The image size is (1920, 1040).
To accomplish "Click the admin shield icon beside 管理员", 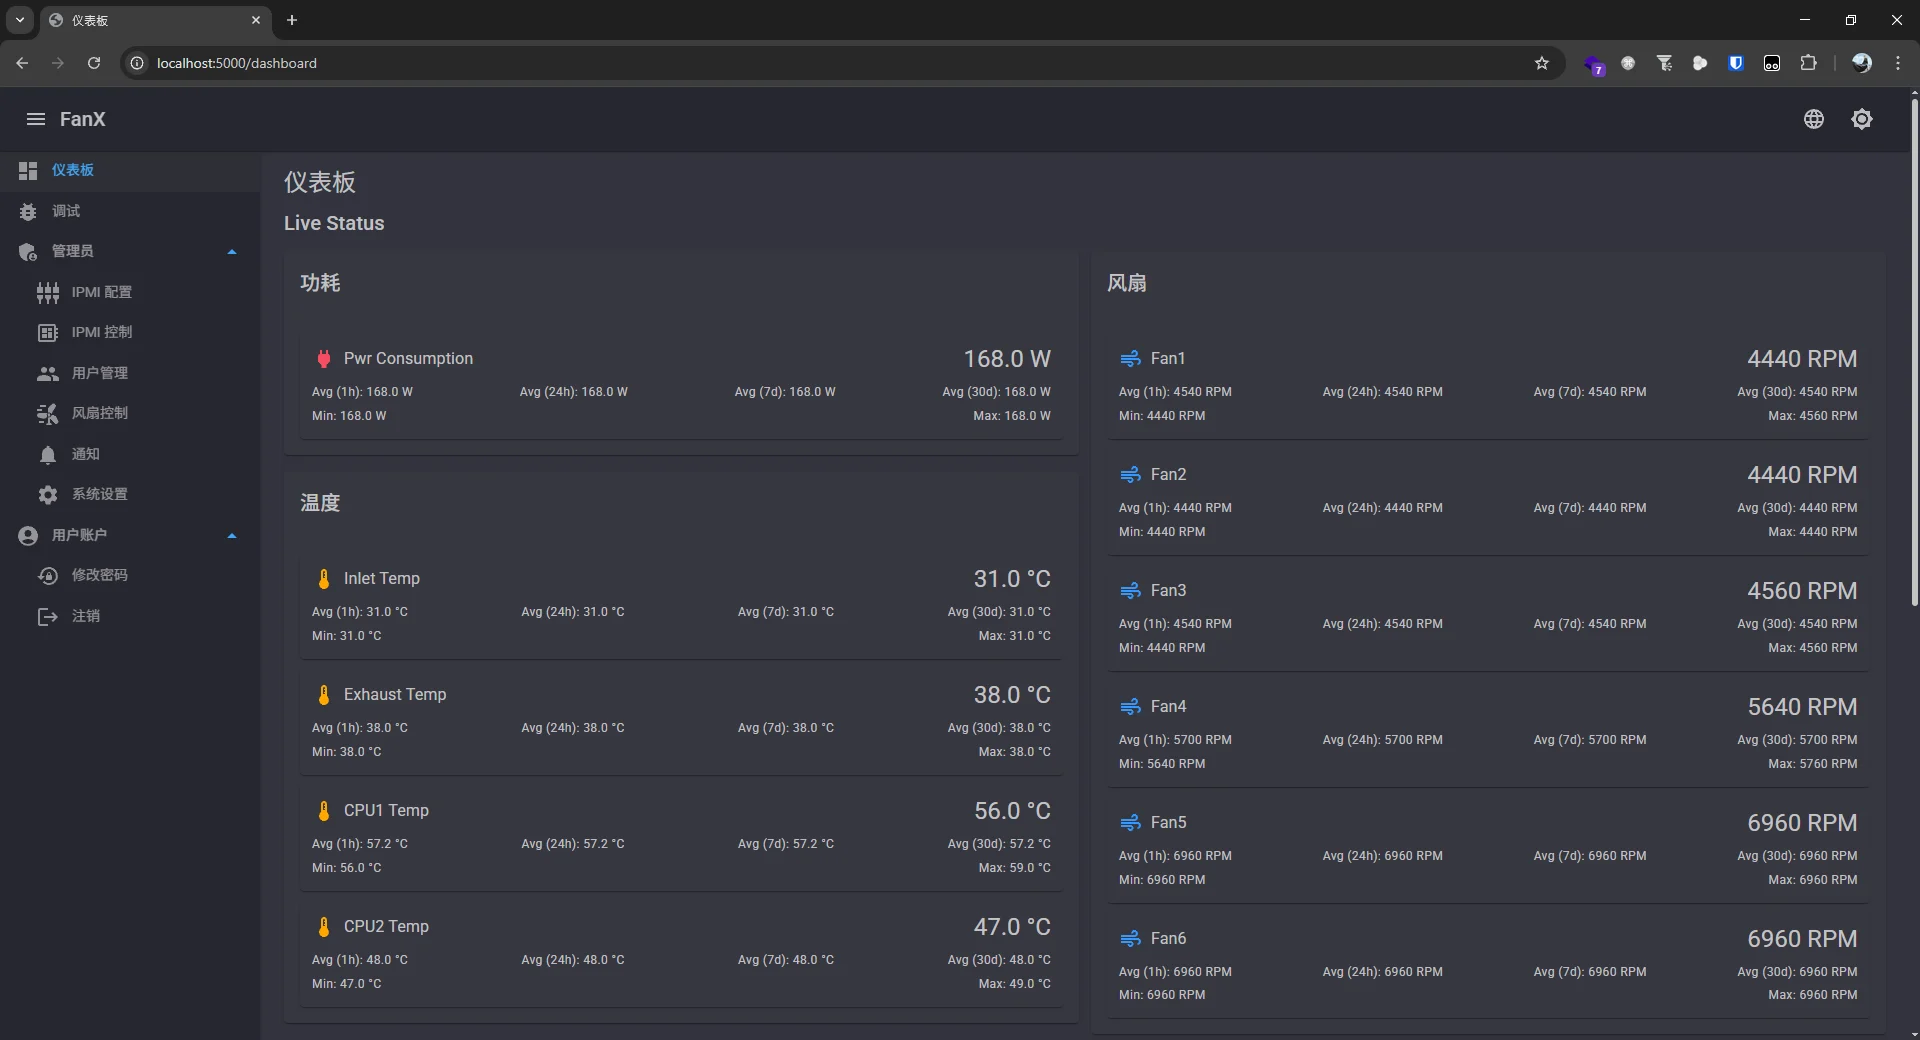I will [28, 252].
